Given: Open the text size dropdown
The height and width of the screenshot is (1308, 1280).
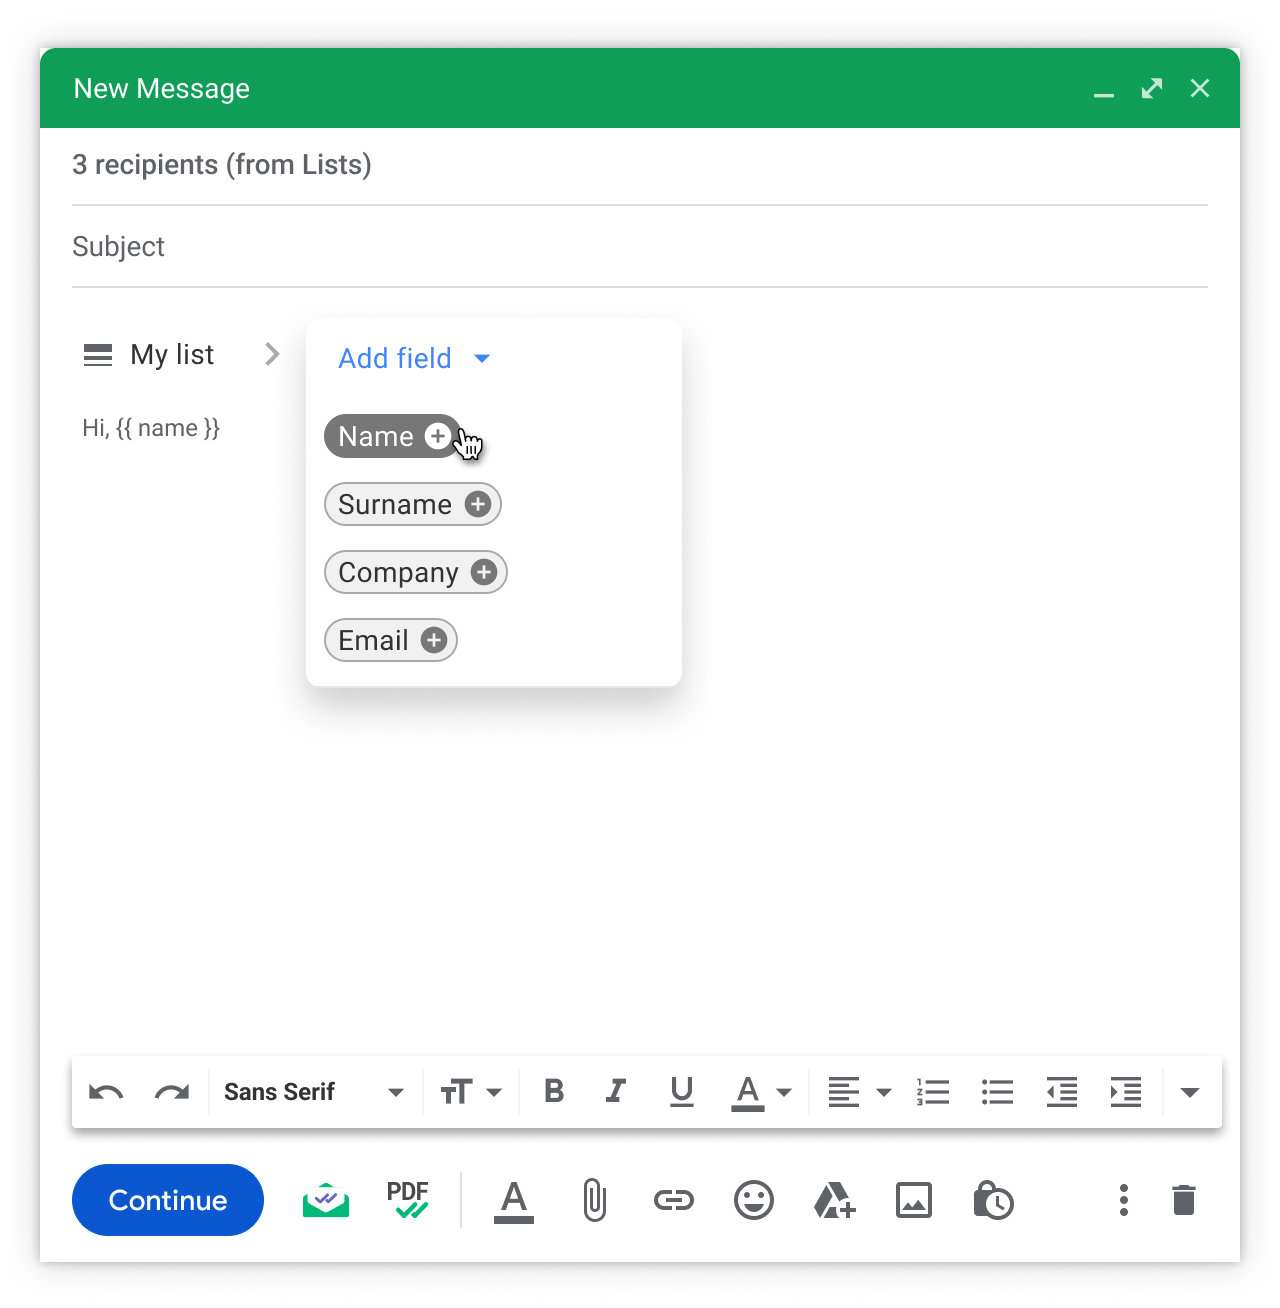Looking at the screenshot, I should click(471, 1092).
